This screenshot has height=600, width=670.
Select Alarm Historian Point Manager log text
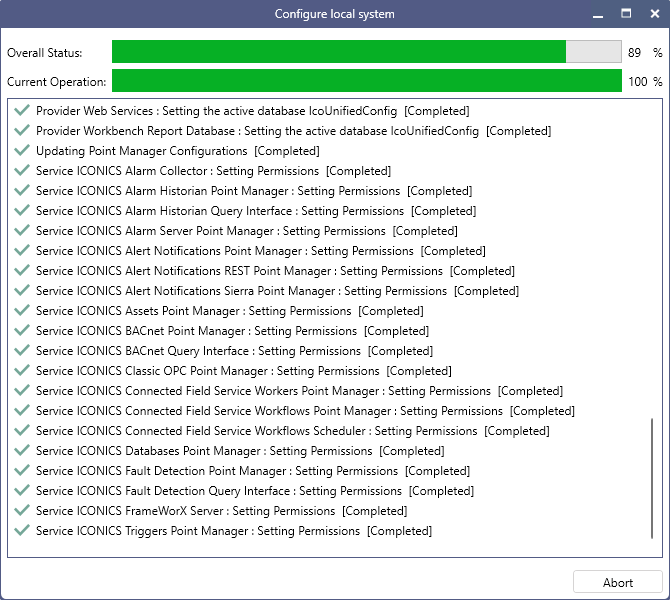coord(254,191)
